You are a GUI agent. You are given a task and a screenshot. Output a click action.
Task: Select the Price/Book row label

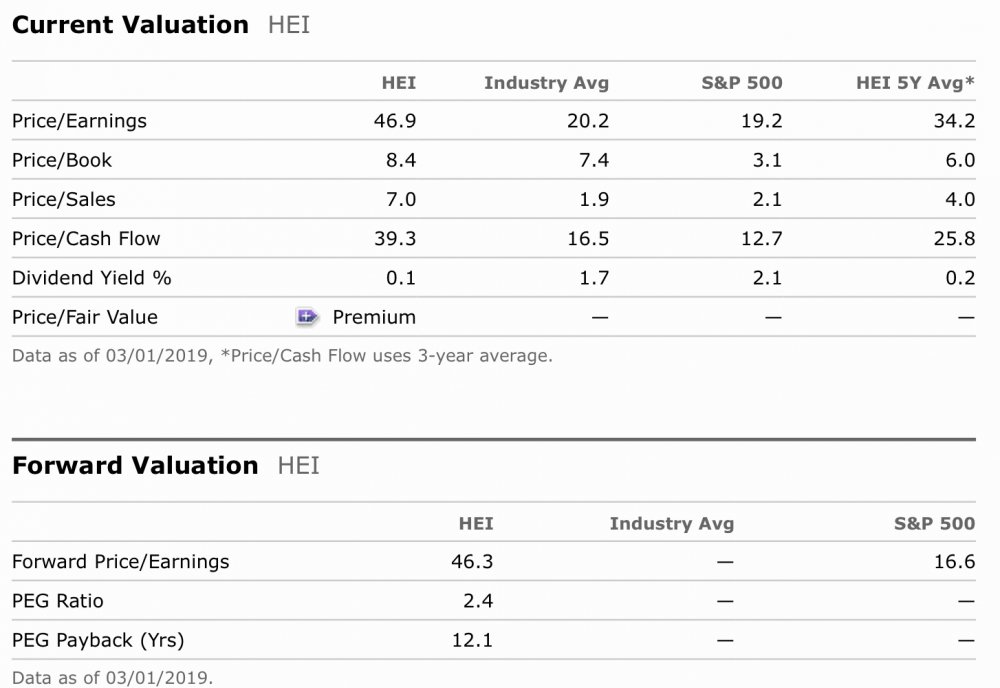pyautogui.click(x=62, y=160)
